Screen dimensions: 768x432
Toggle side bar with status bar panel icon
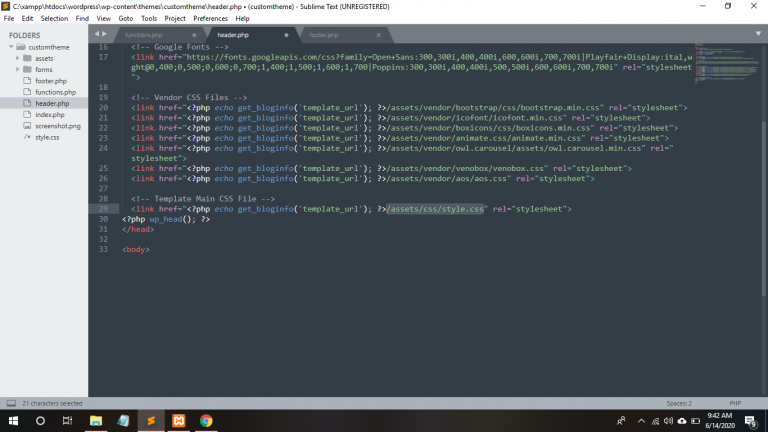[11, 404]
